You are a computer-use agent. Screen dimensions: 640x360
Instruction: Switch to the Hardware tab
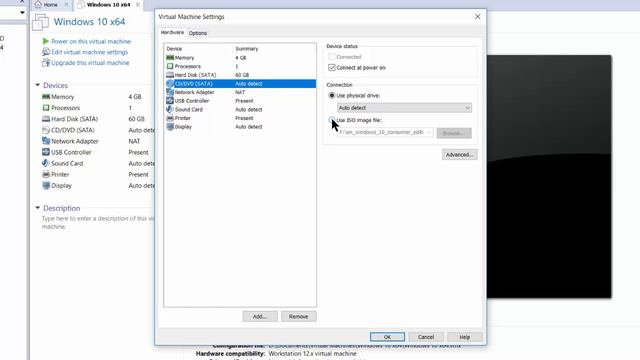[172, 32]
